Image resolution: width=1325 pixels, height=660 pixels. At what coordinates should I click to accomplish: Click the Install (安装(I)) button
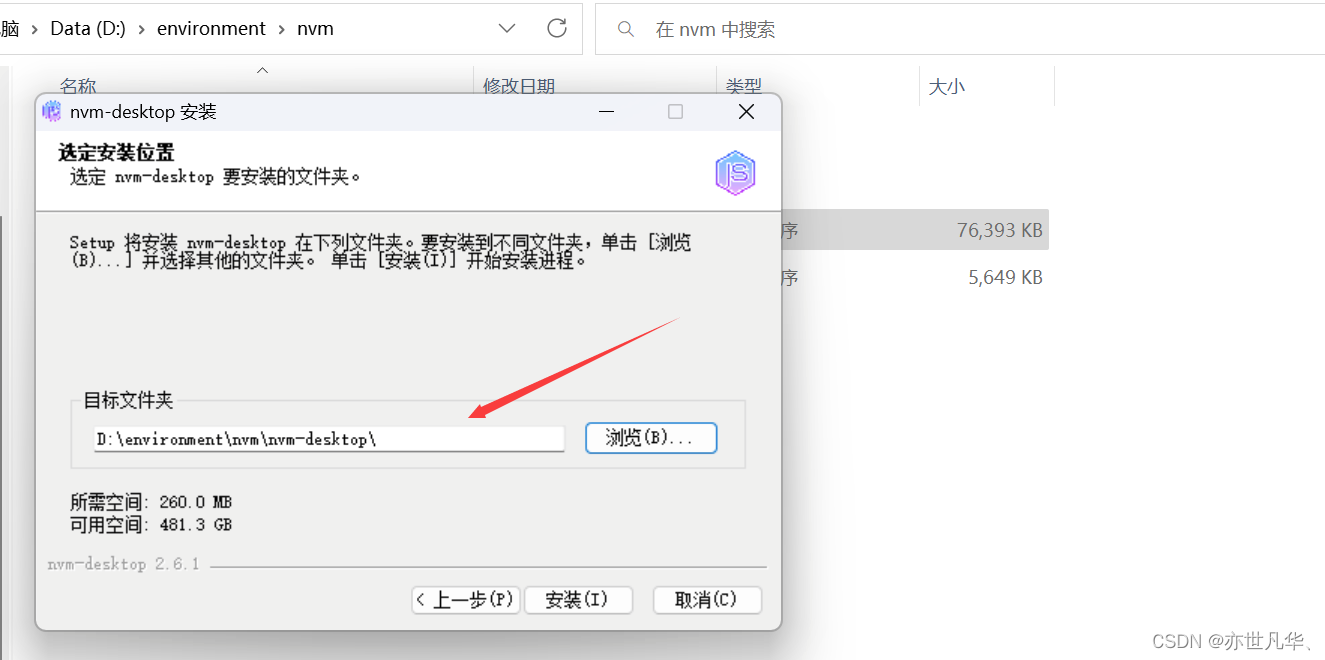pos(578,600)
